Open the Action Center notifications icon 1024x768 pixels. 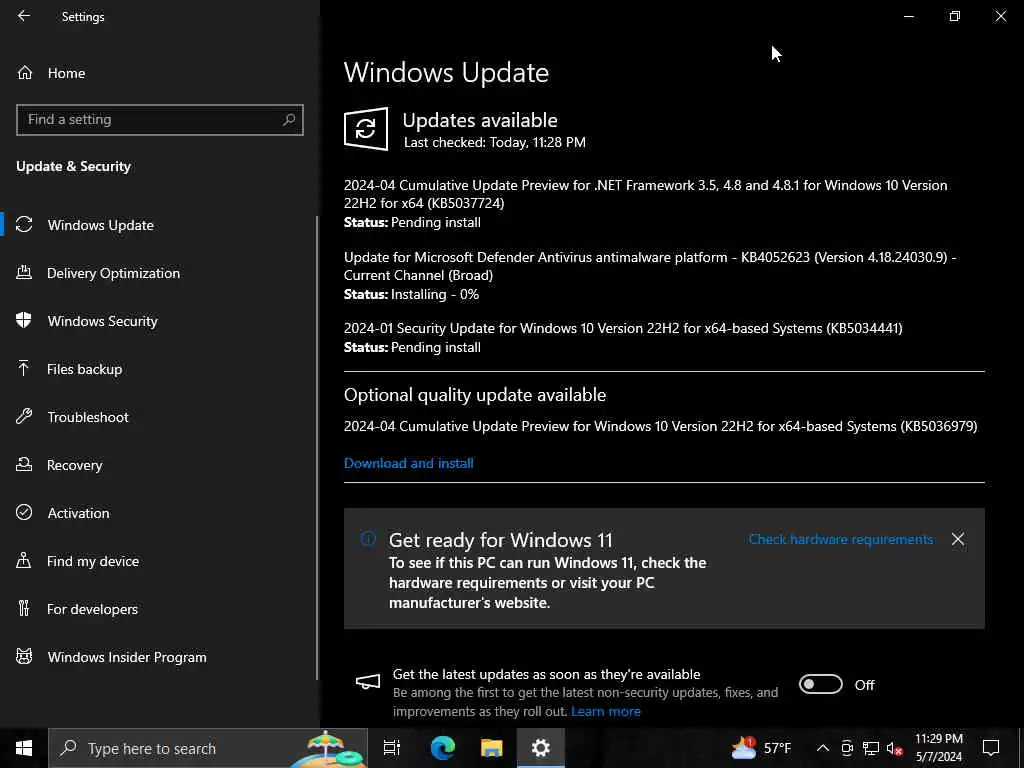991,748
